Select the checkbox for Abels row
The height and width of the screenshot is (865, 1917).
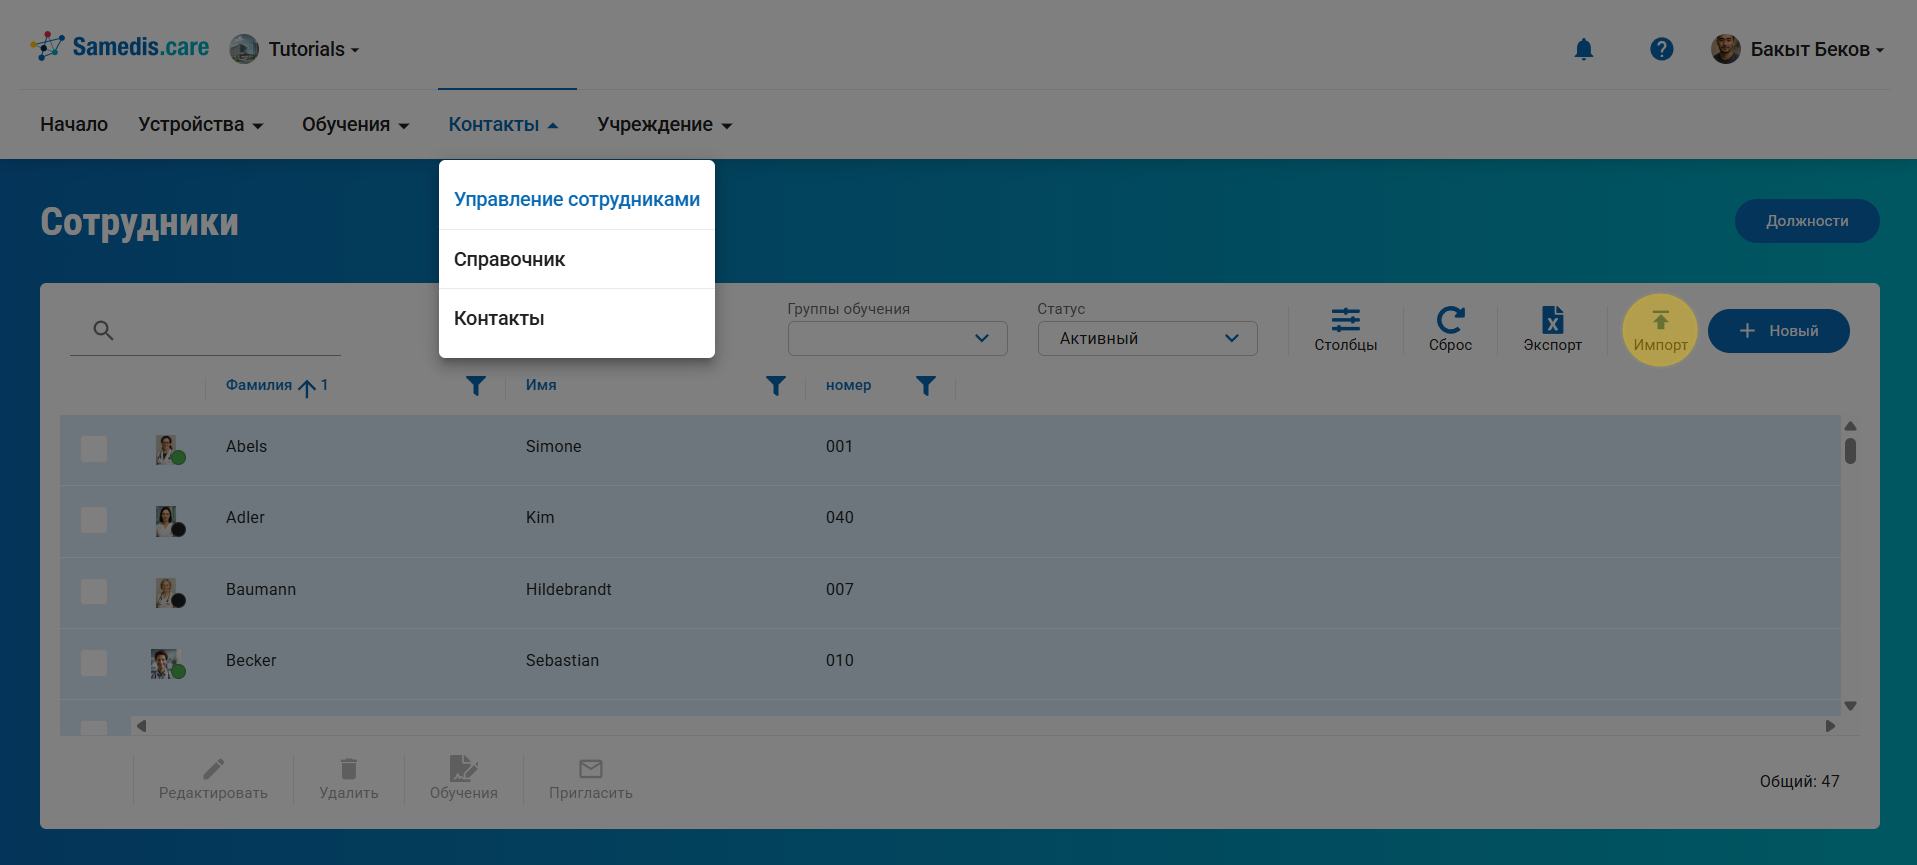click(x=94, y=449)
